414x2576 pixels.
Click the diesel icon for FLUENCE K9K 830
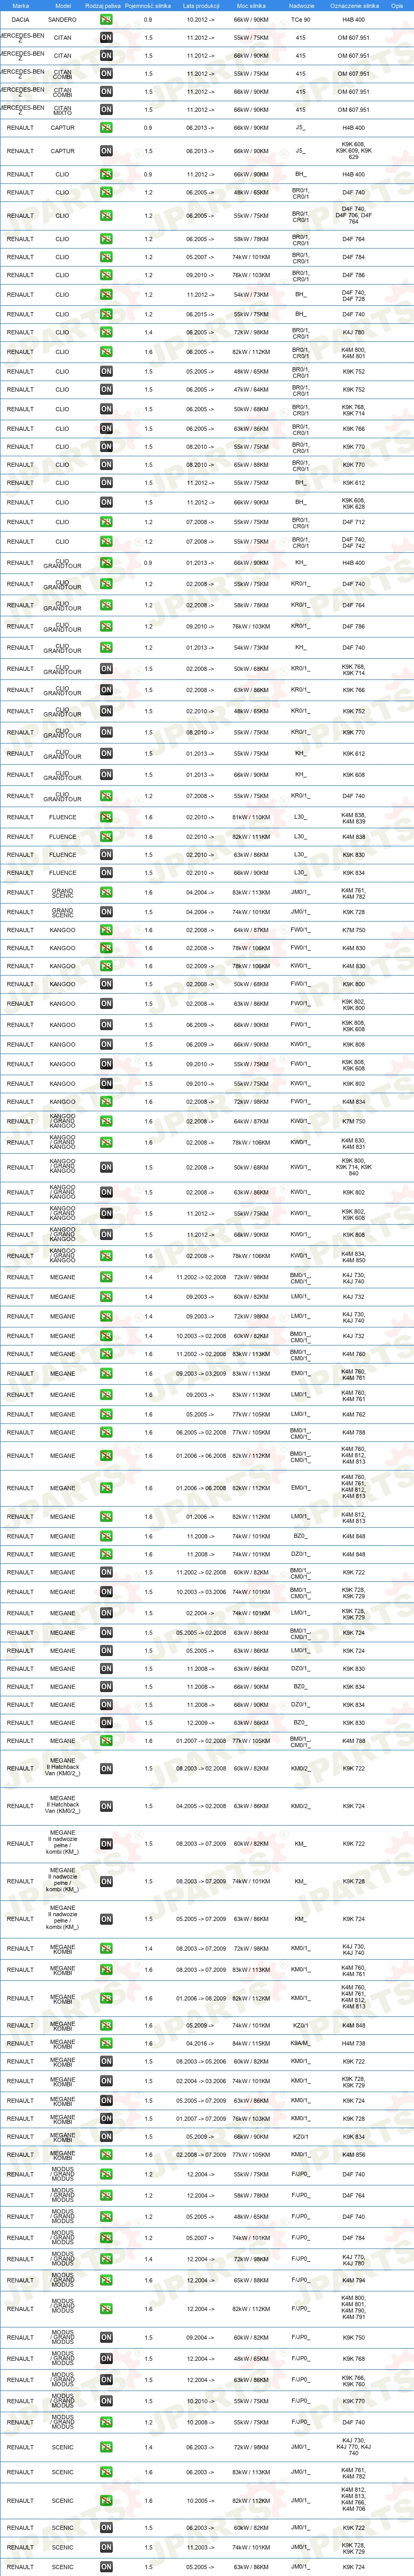106,855
